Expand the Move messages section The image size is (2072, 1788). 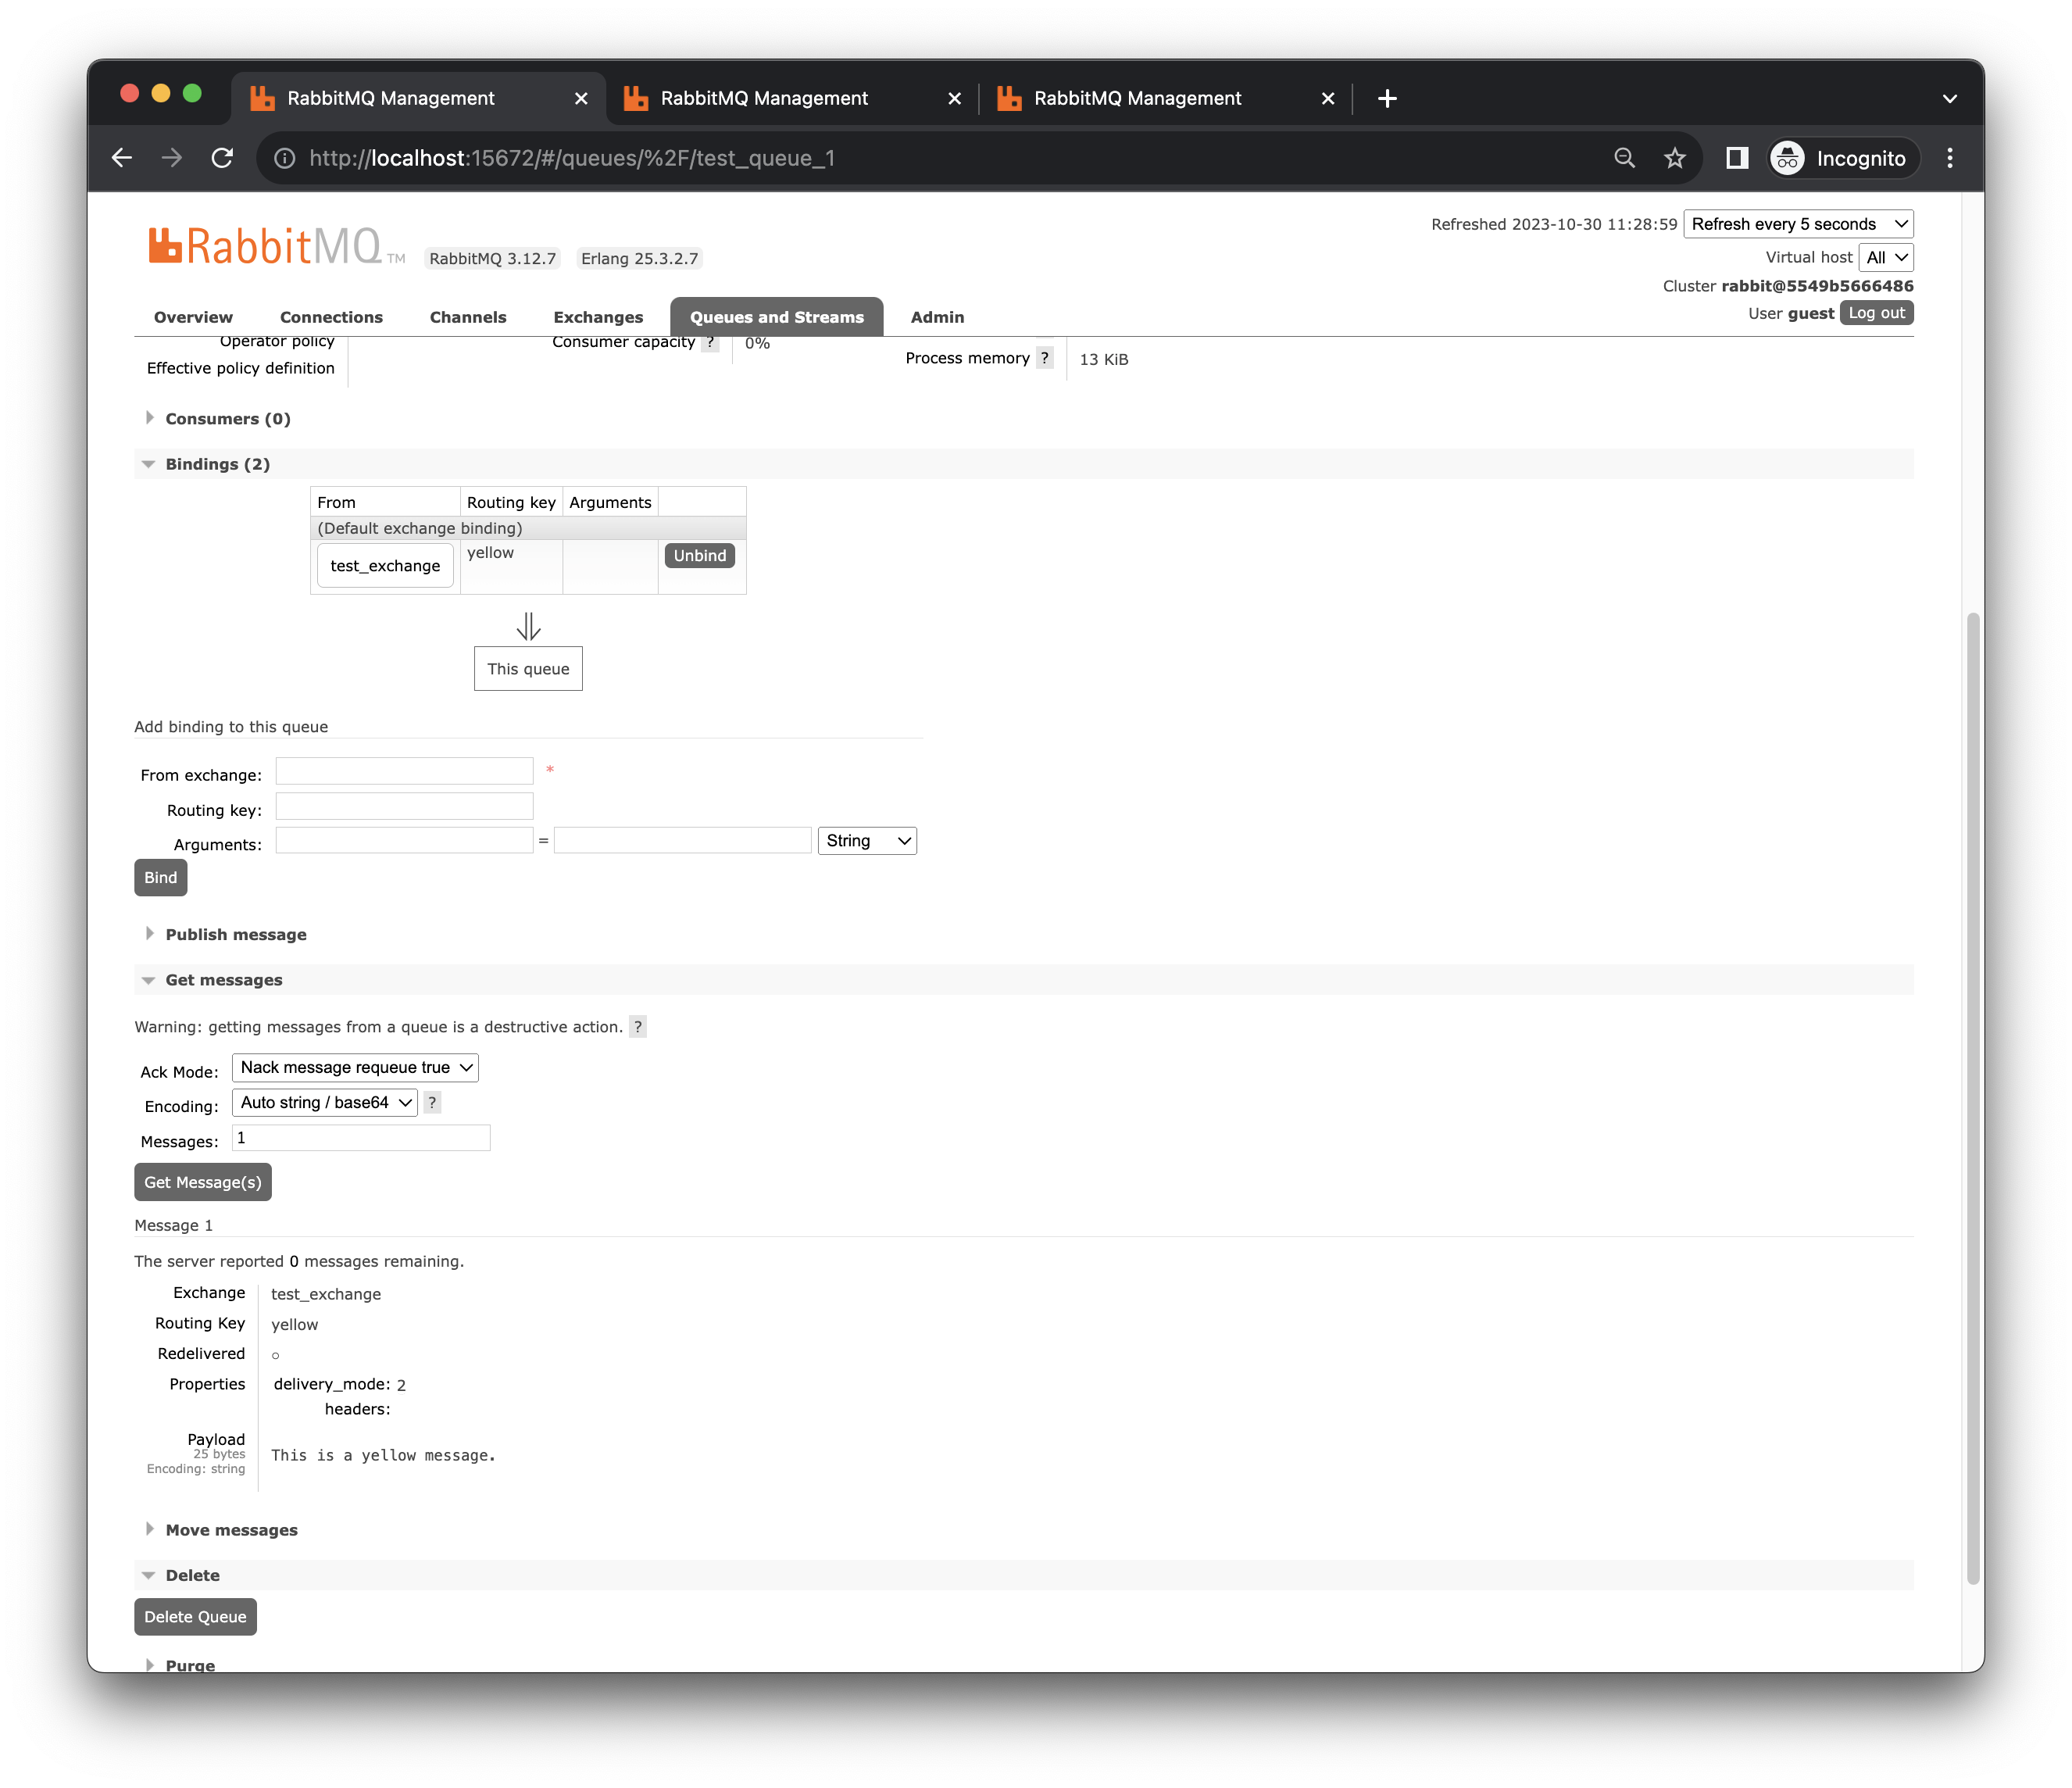[x=231, y=1530]
